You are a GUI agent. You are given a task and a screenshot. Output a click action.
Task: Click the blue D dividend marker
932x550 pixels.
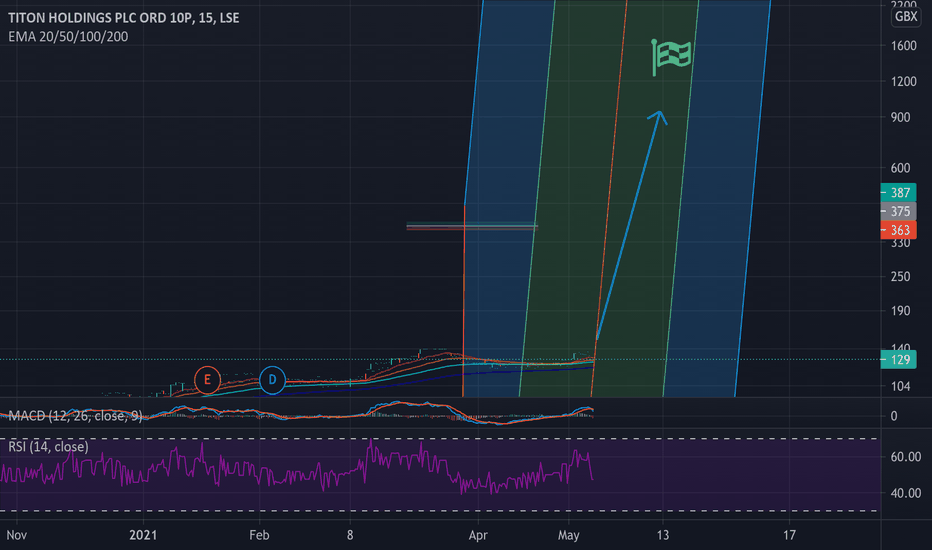272,379
